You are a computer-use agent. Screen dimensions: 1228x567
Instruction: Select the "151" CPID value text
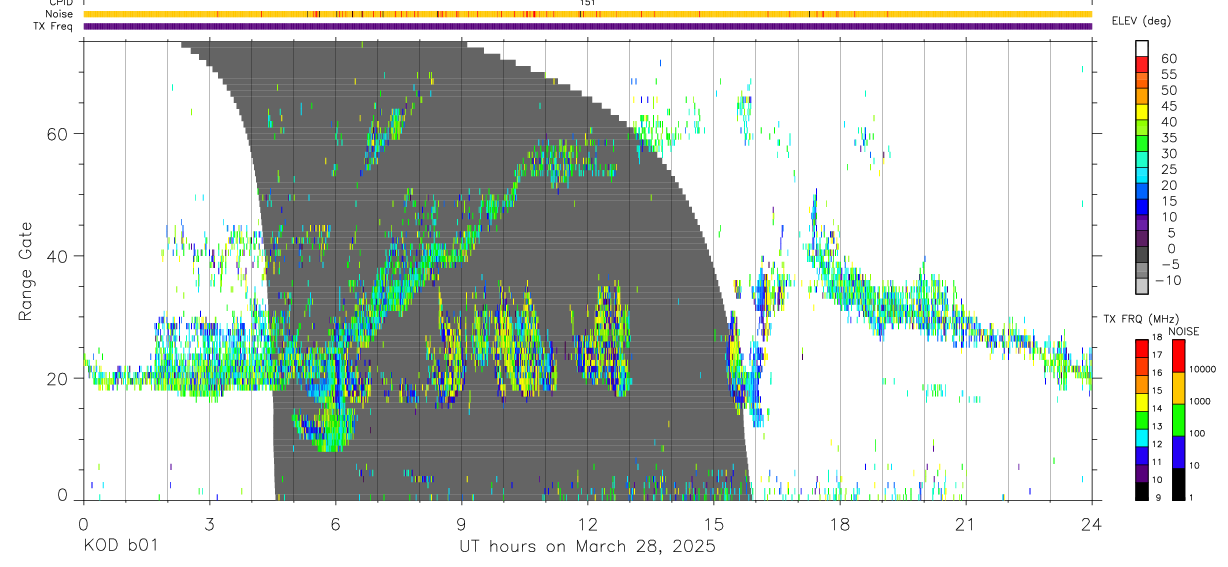tap(587, 4)
